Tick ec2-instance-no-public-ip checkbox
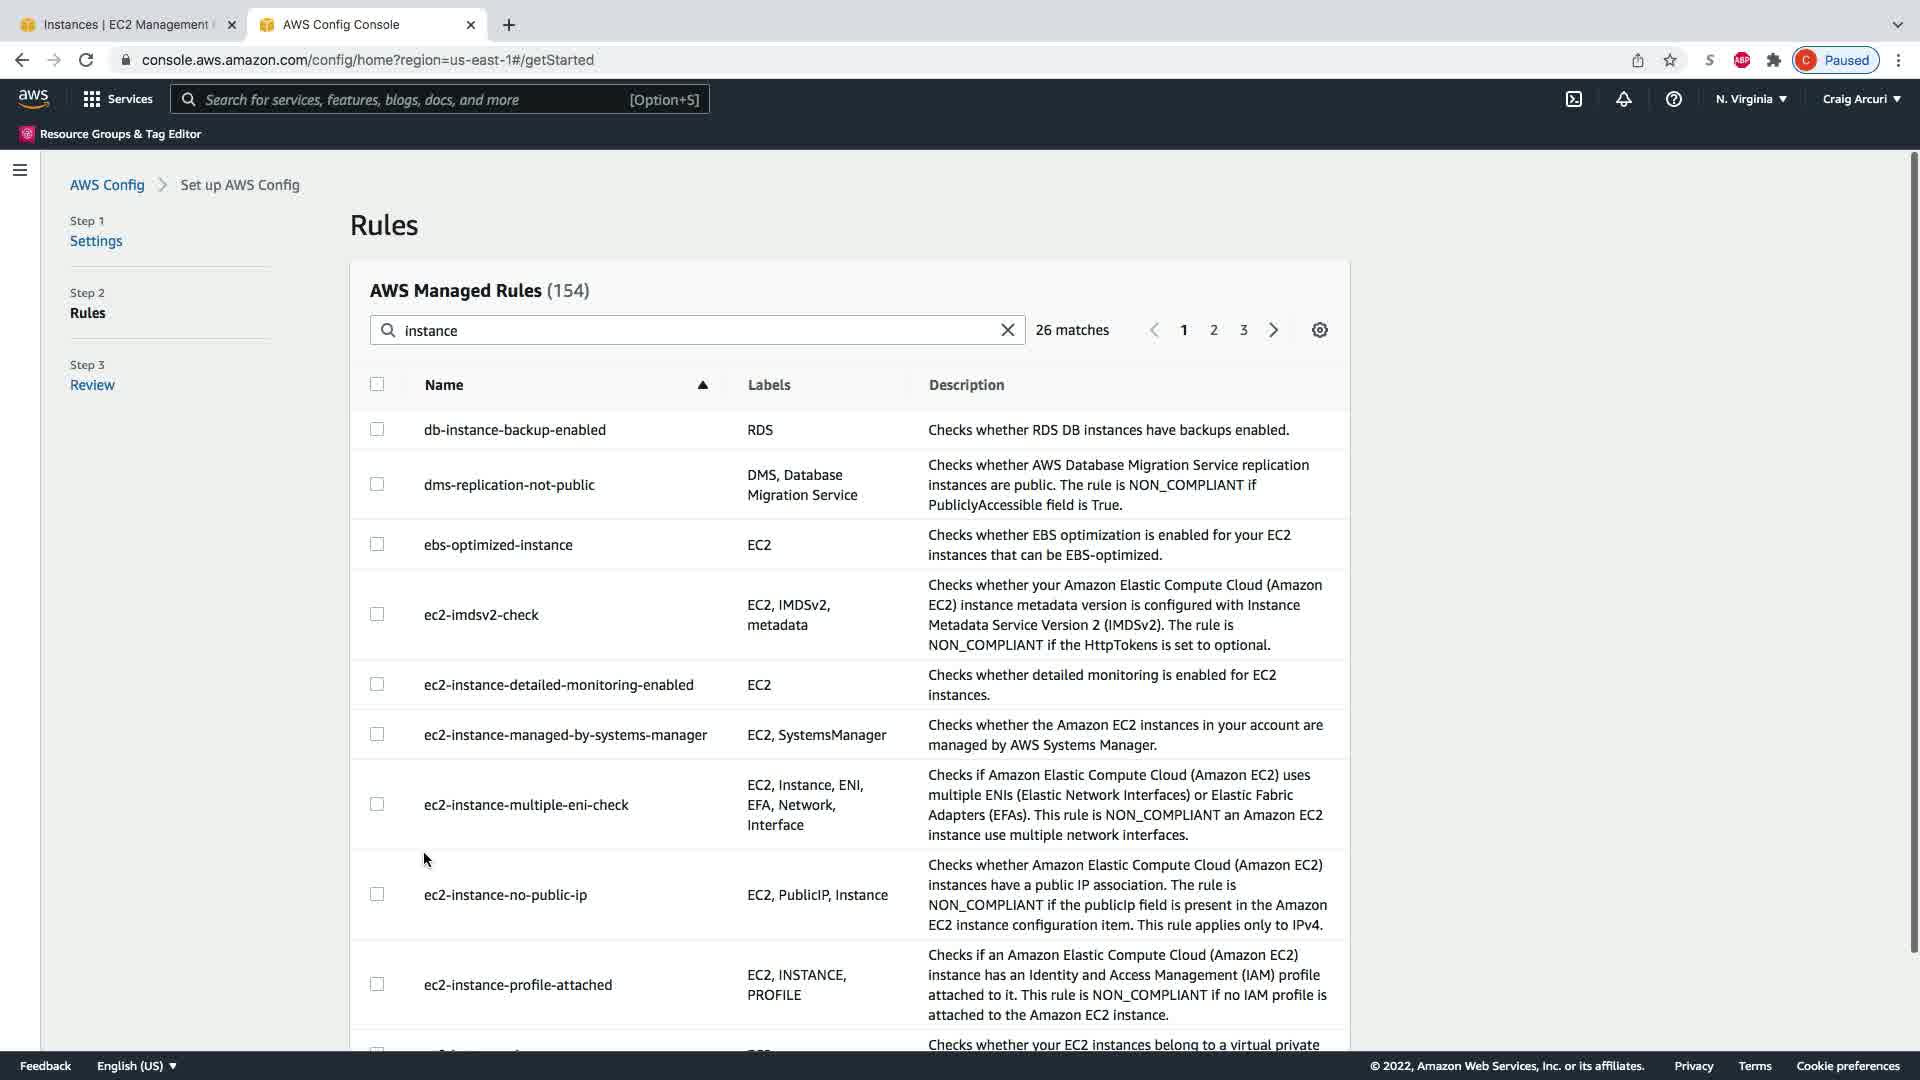Viewport: 1920px width, 1080px height. [x=377, y=894]
